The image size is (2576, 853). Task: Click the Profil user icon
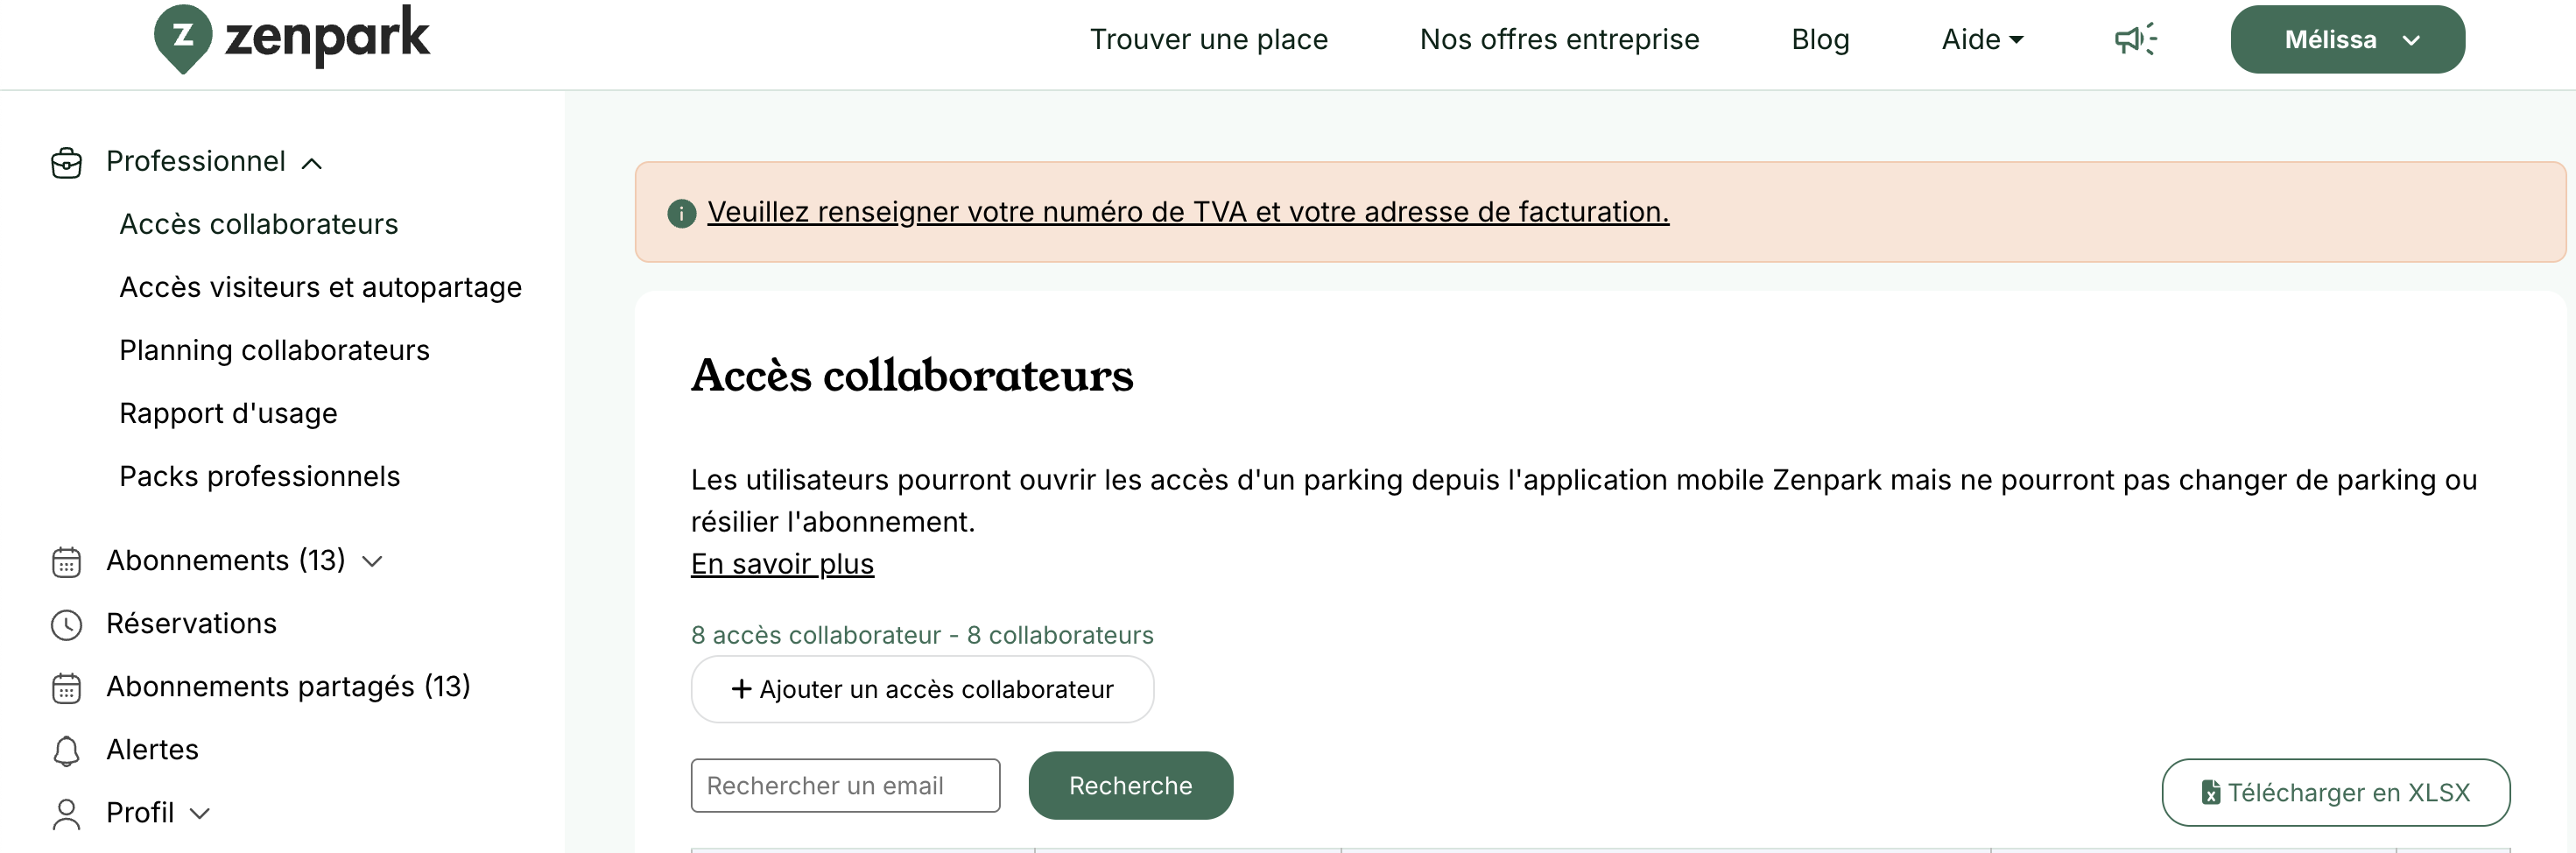click(66, 814)
